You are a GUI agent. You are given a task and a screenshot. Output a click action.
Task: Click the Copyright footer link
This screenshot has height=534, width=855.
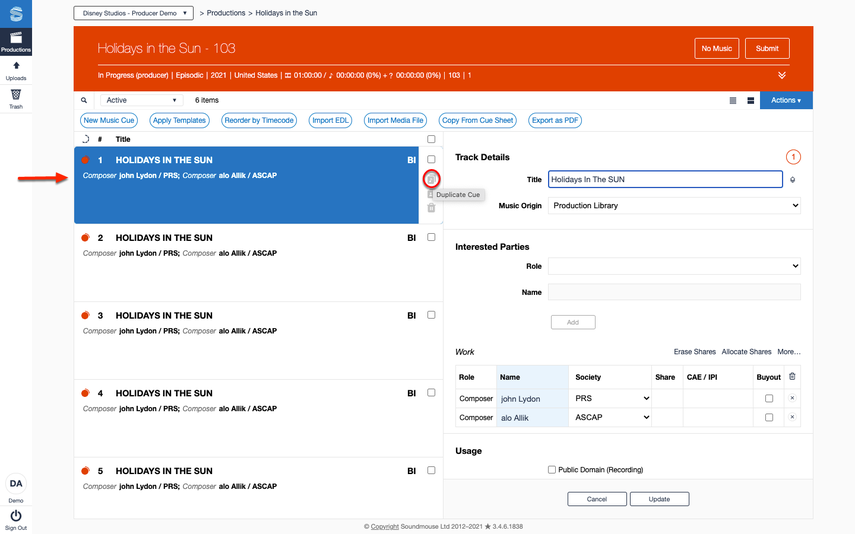point(385,527)
